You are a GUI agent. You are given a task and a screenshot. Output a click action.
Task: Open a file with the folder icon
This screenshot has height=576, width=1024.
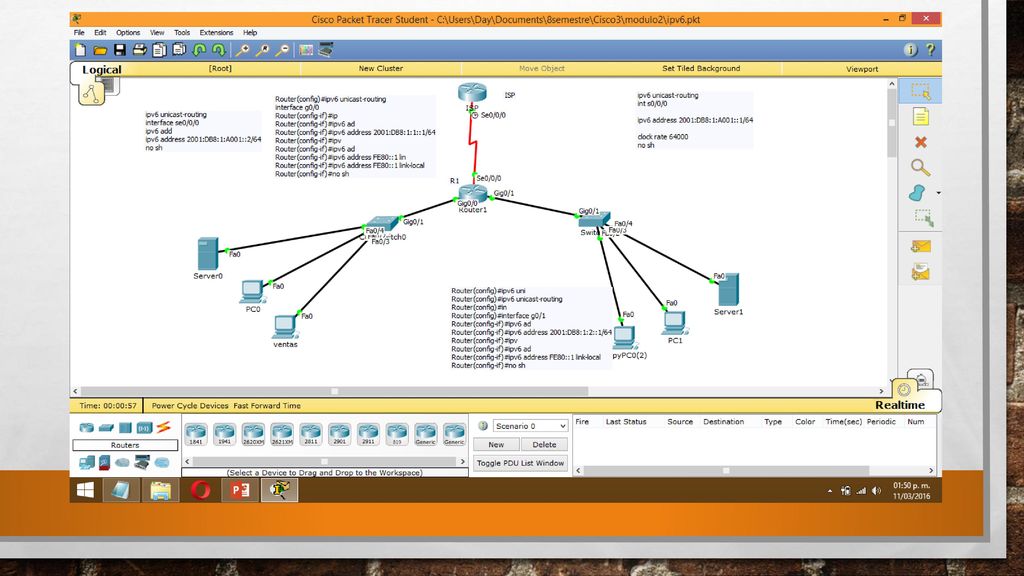(x=100, y=50)
